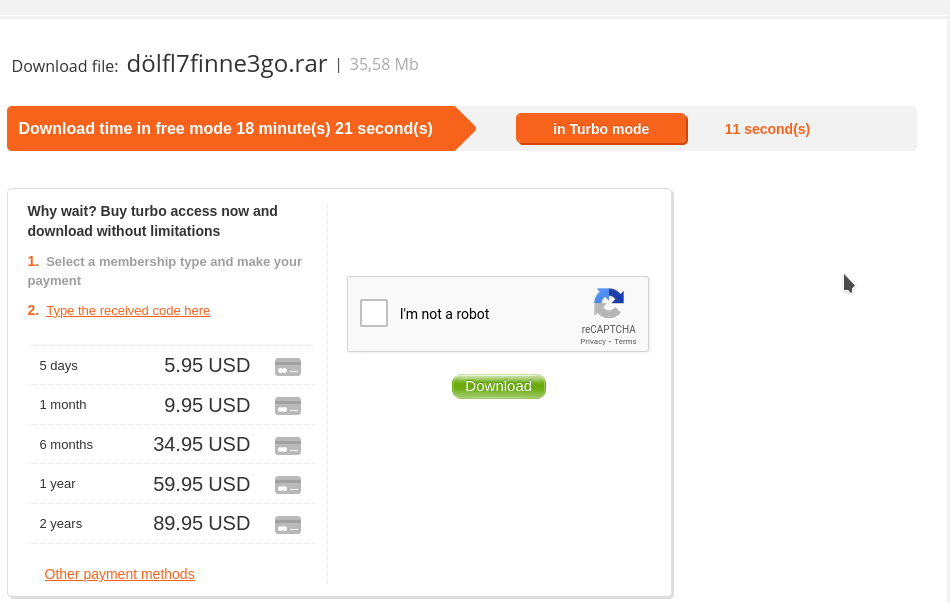Image resolution: width=950 pixels, height=603 pixels.
Task: Switch to the in Turbo mode option
Action: pos(601,129)
